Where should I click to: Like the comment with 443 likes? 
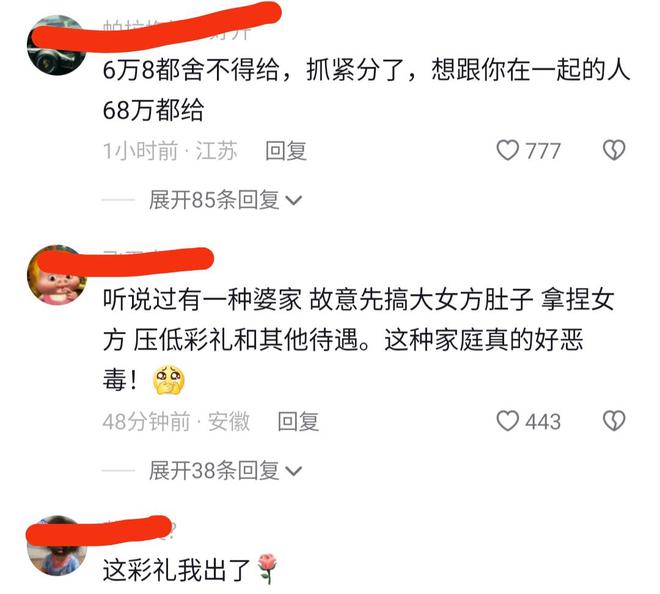click(x=508, y=421)
